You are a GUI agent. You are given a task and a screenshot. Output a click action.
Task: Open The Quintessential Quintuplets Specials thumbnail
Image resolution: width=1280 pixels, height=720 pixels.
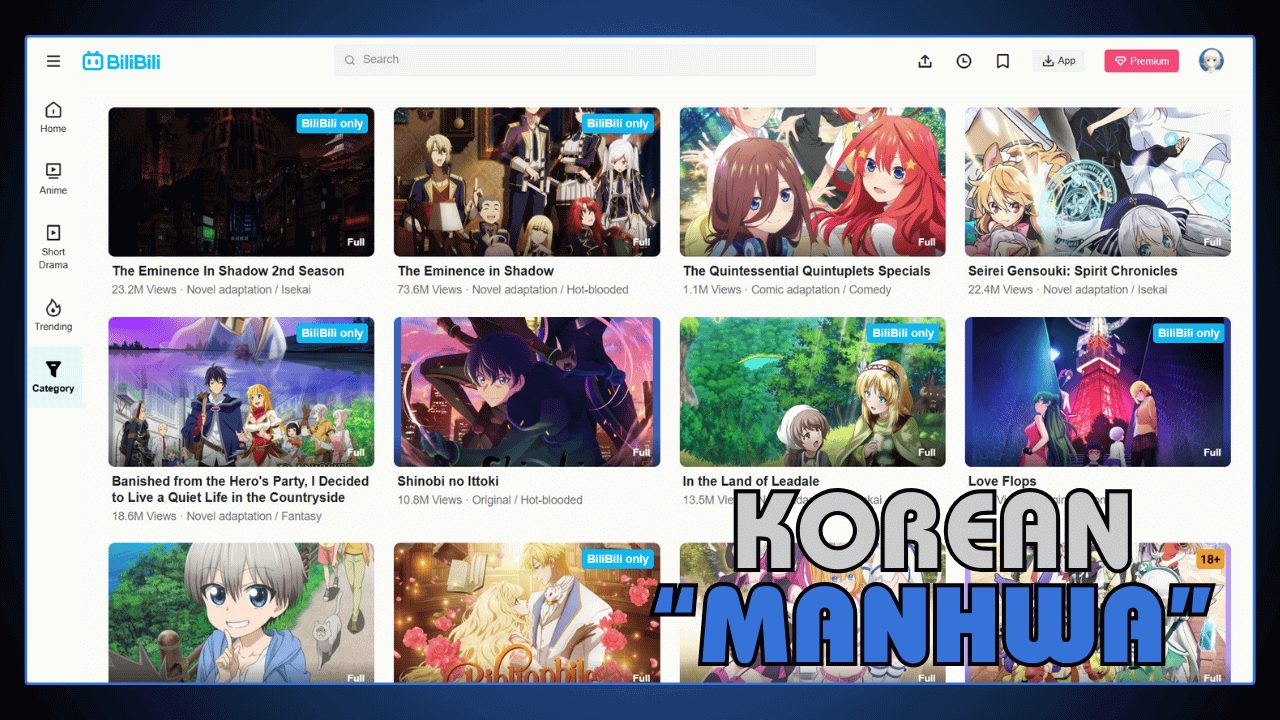[x=812, y=182]
